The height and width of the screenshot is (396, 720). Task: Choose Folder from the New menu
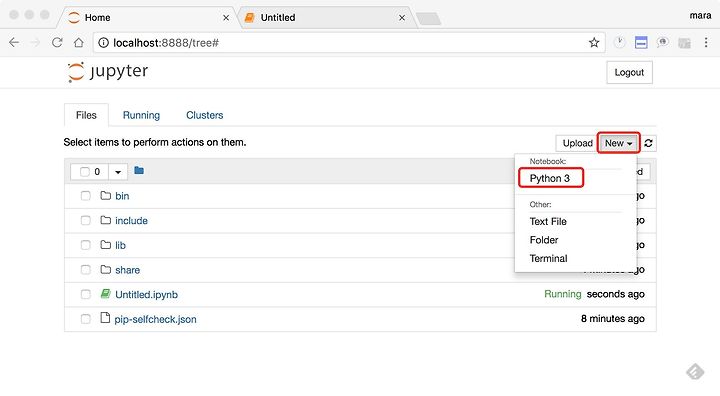(544, 240)
